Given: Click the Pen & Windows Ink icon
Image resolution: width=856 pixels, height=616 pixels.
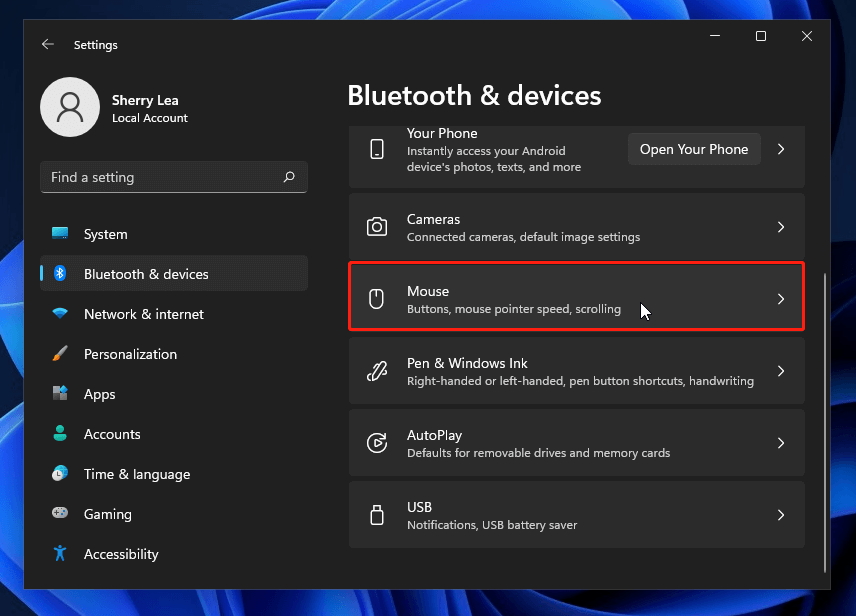Looking at the screenshot, I should click(377, 371).
